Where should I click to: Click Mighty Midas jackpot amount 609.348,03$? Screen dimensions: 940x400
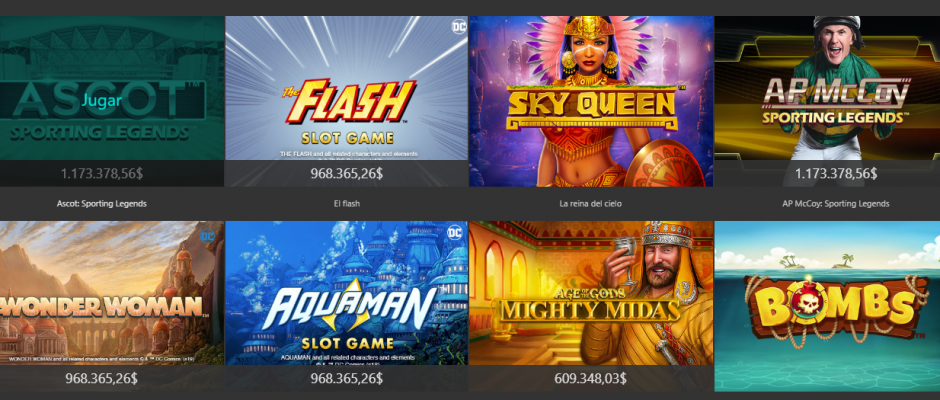click(x=591, y=378)
